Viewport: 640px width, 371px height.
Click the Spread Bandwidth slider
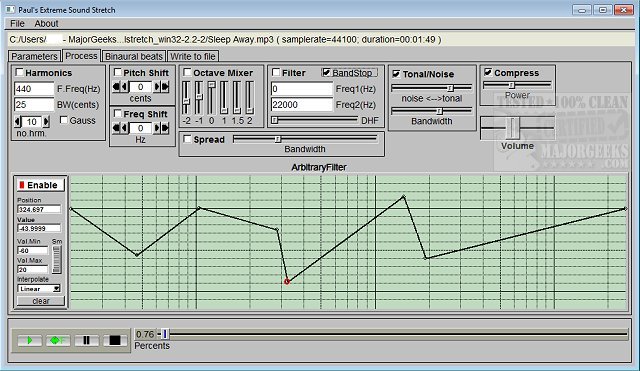[305, 139]
